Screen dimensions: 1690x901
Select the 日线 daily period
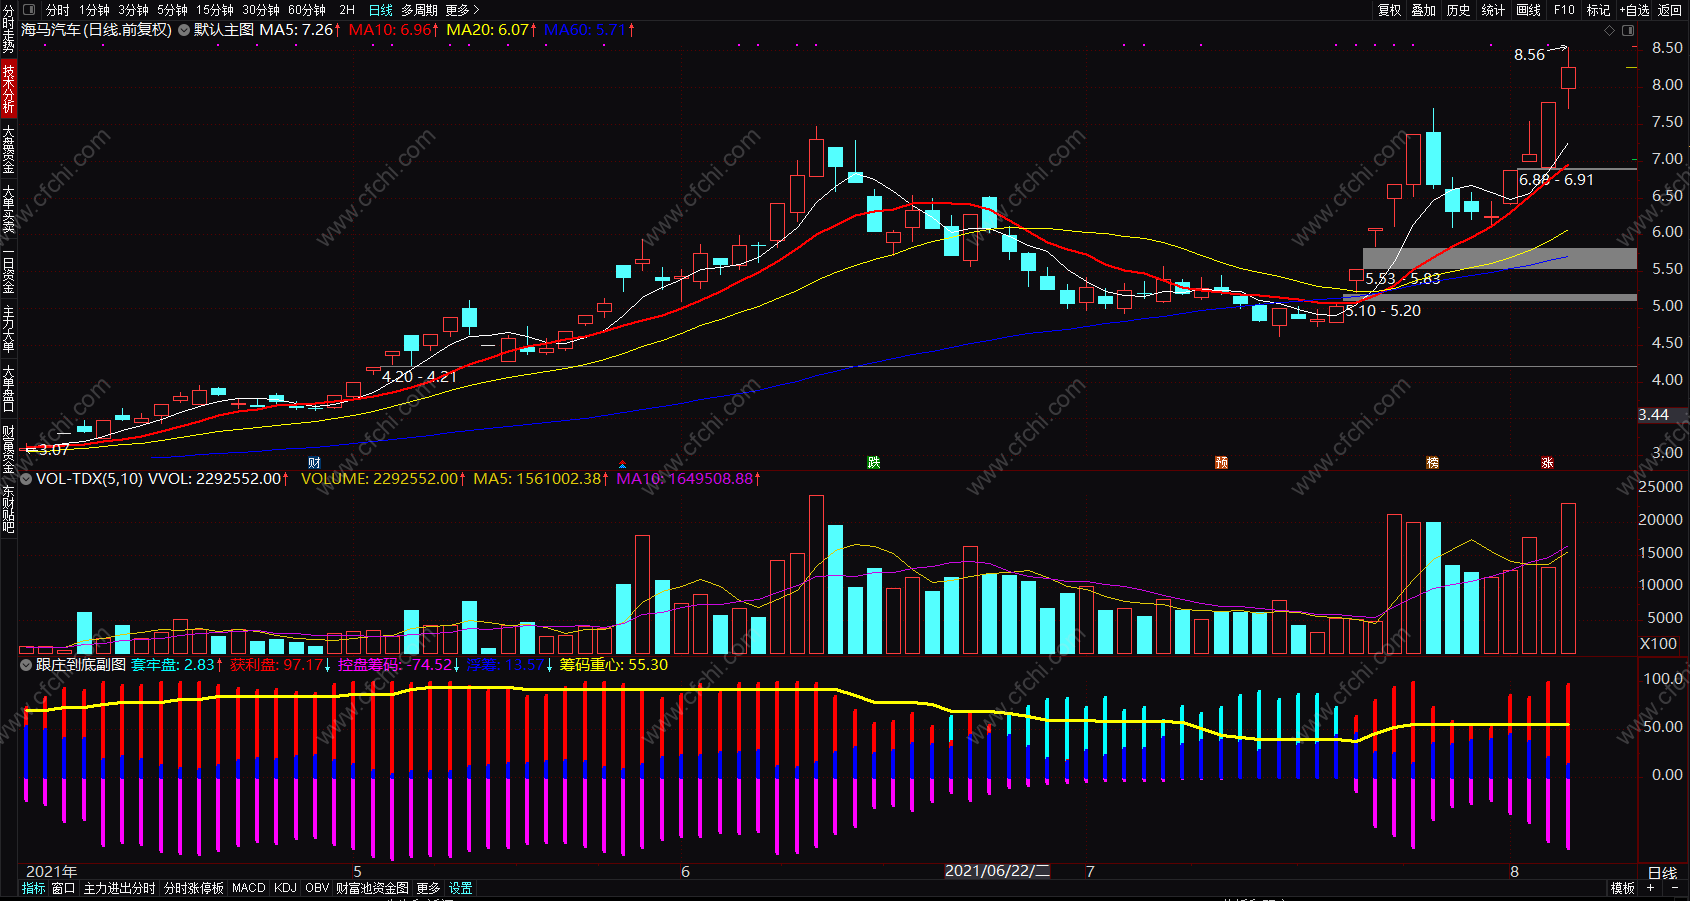click(x=381, y=10)
